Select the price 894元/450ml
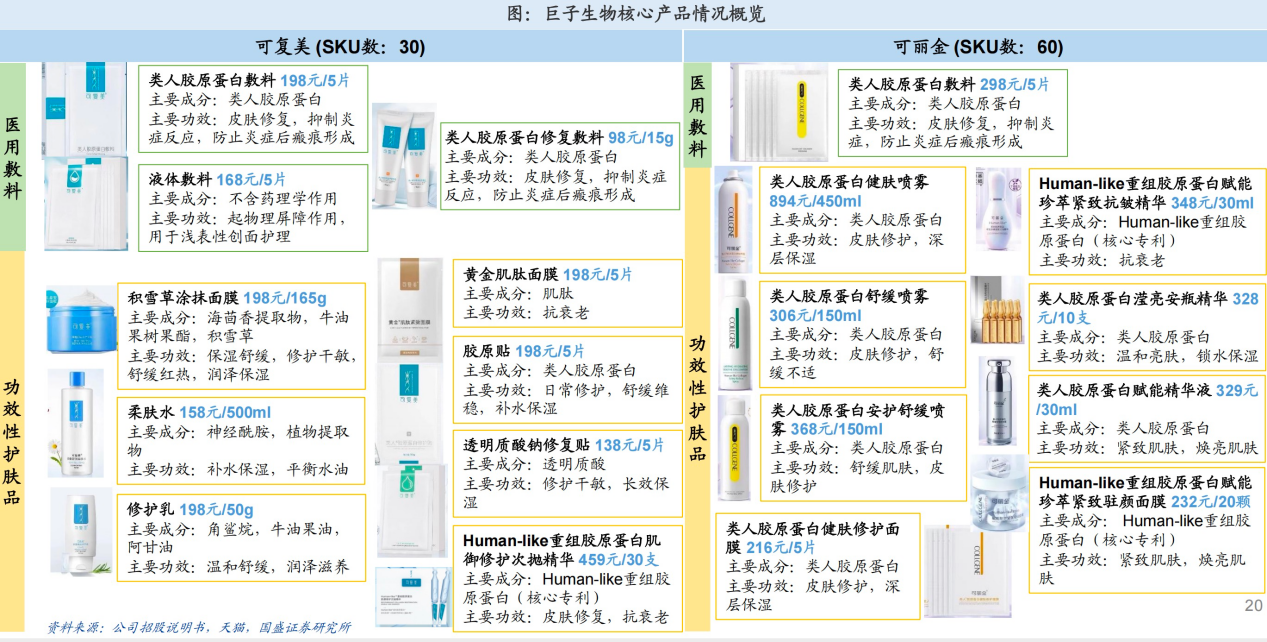 (x=815, y=200)
